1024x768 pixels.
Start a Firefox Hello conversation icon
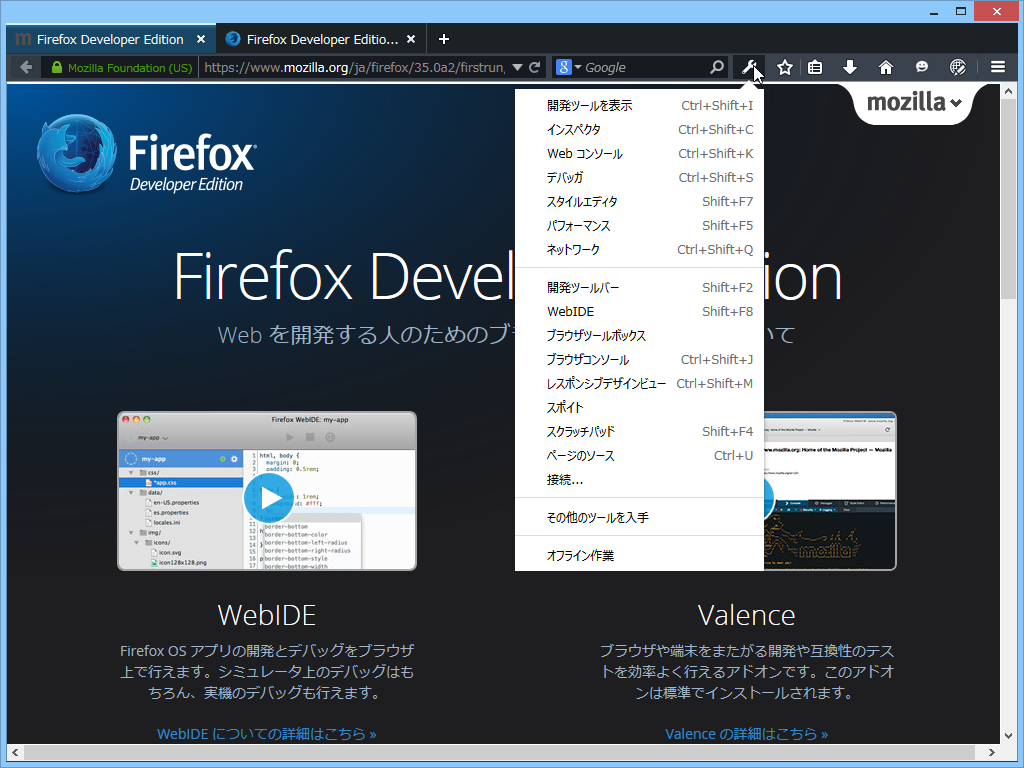(921, 66)
